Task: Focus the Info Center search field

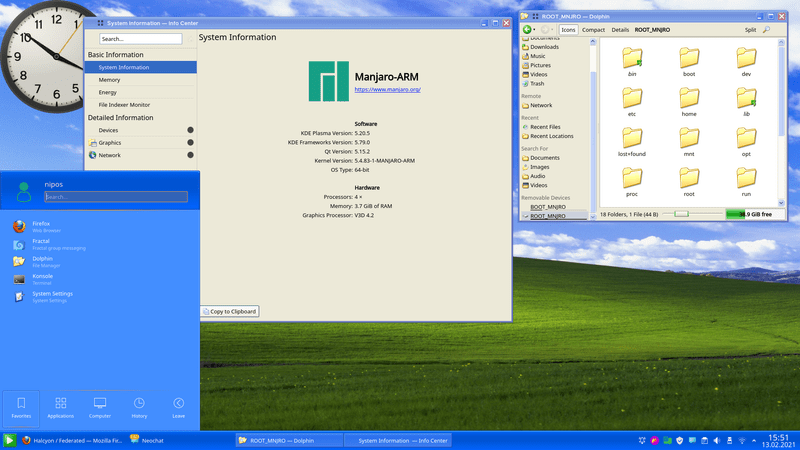Action: click(x=141, y=39)
